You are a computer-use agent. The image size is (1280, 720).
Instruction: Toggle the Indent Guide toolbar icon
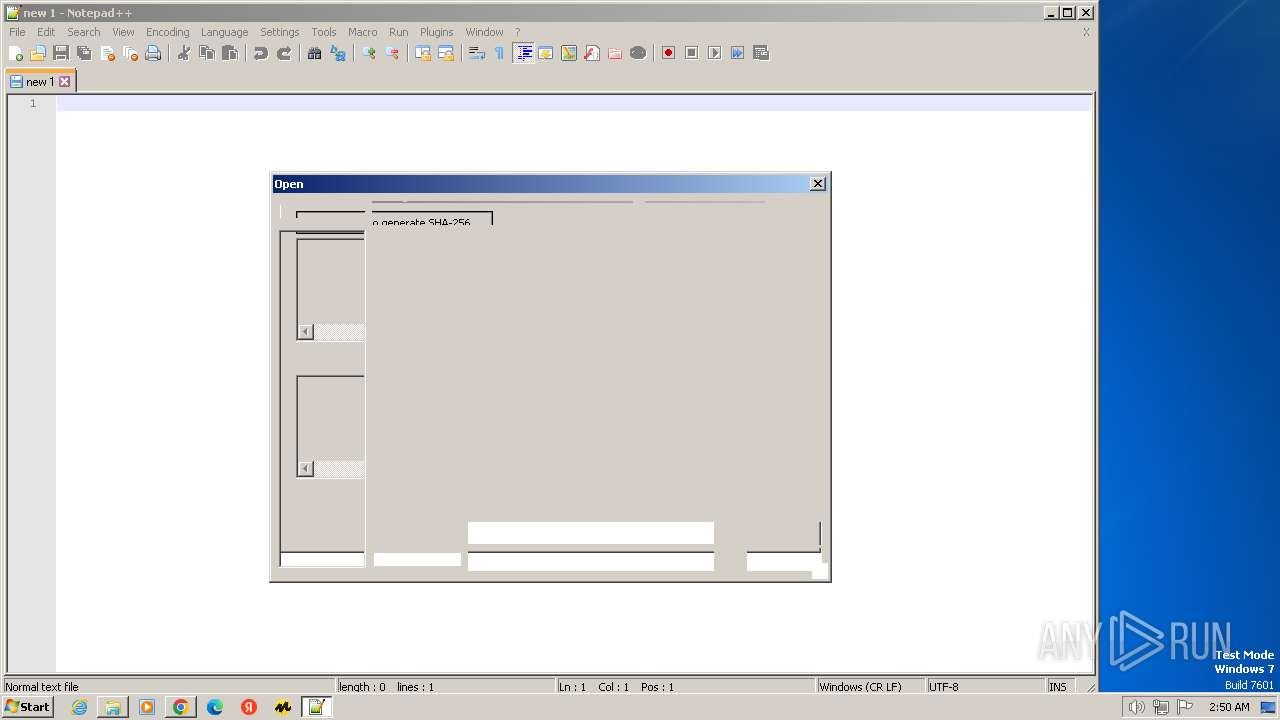pyautogui.click(x=523, y=53)
